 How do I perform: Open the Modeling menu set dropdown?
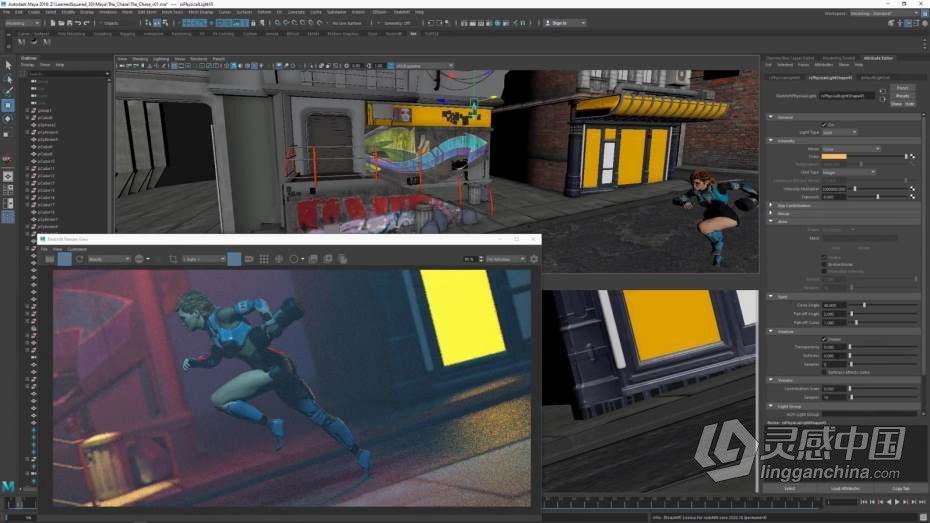(x=23, y=23)
